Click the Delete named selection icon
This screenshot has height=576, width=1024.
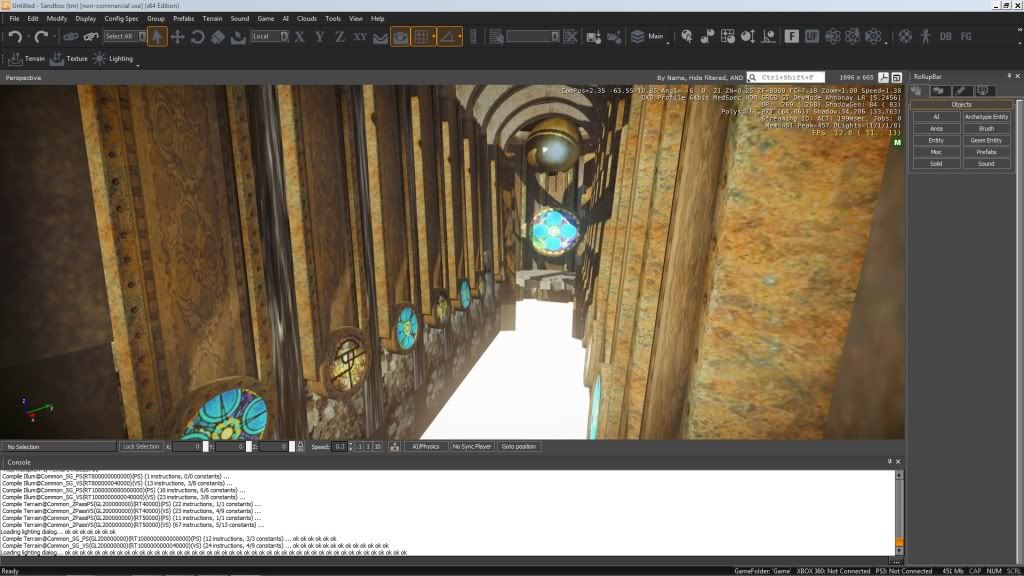point(570,37)
